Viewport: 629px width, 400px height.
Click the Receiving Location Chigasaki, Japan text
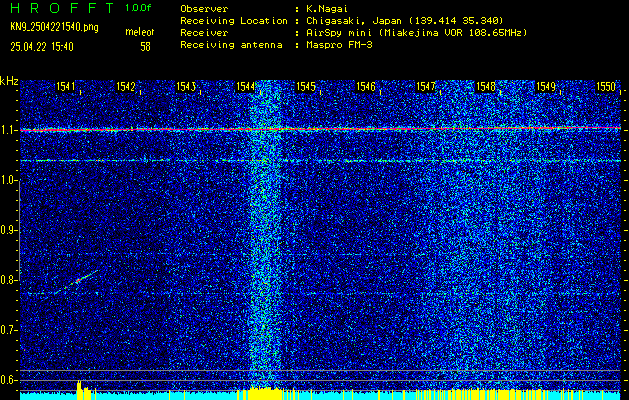coord(404,20)
